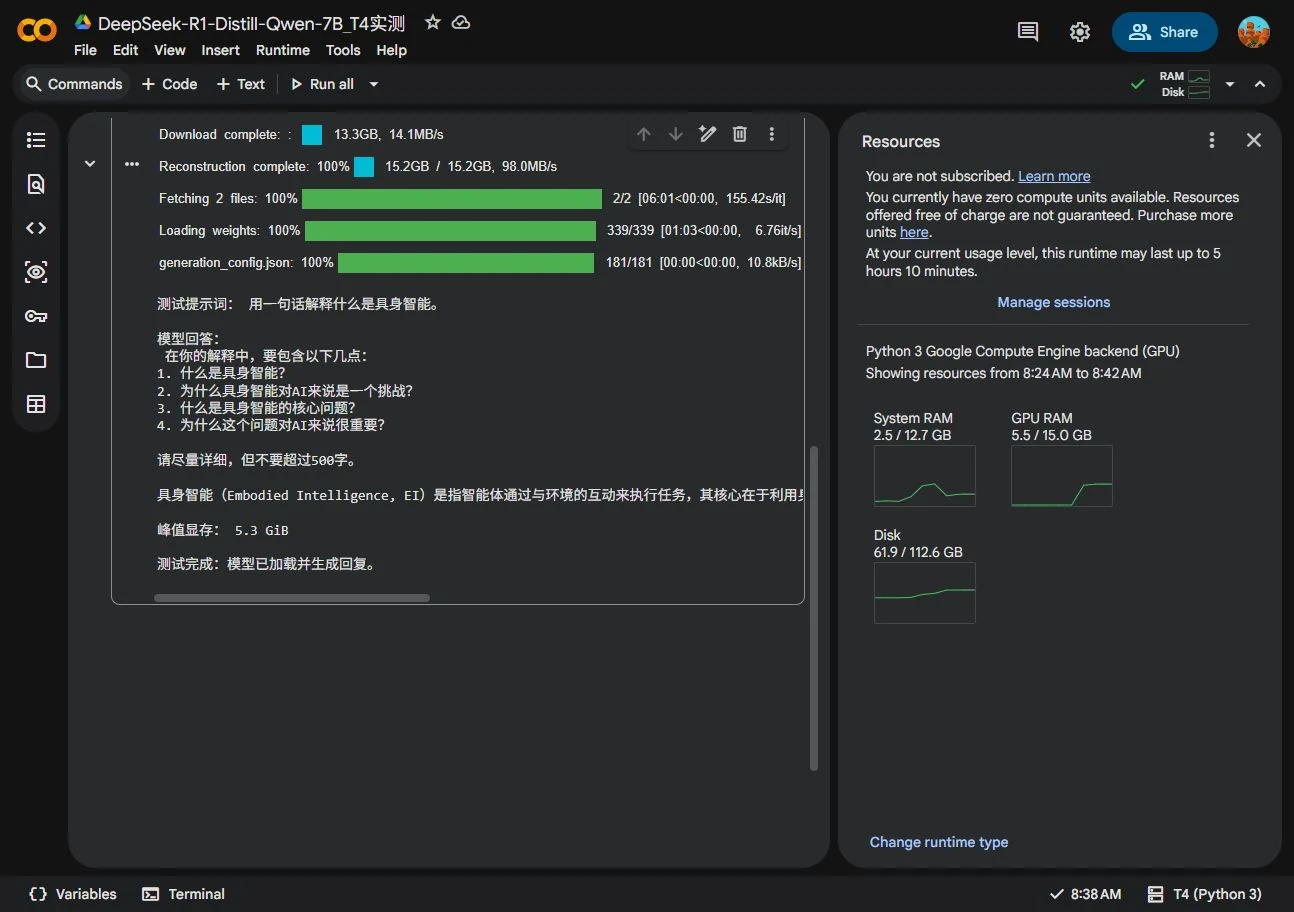Click the System RAM usage graph
1294x912 pixels.
coord(924,476)
